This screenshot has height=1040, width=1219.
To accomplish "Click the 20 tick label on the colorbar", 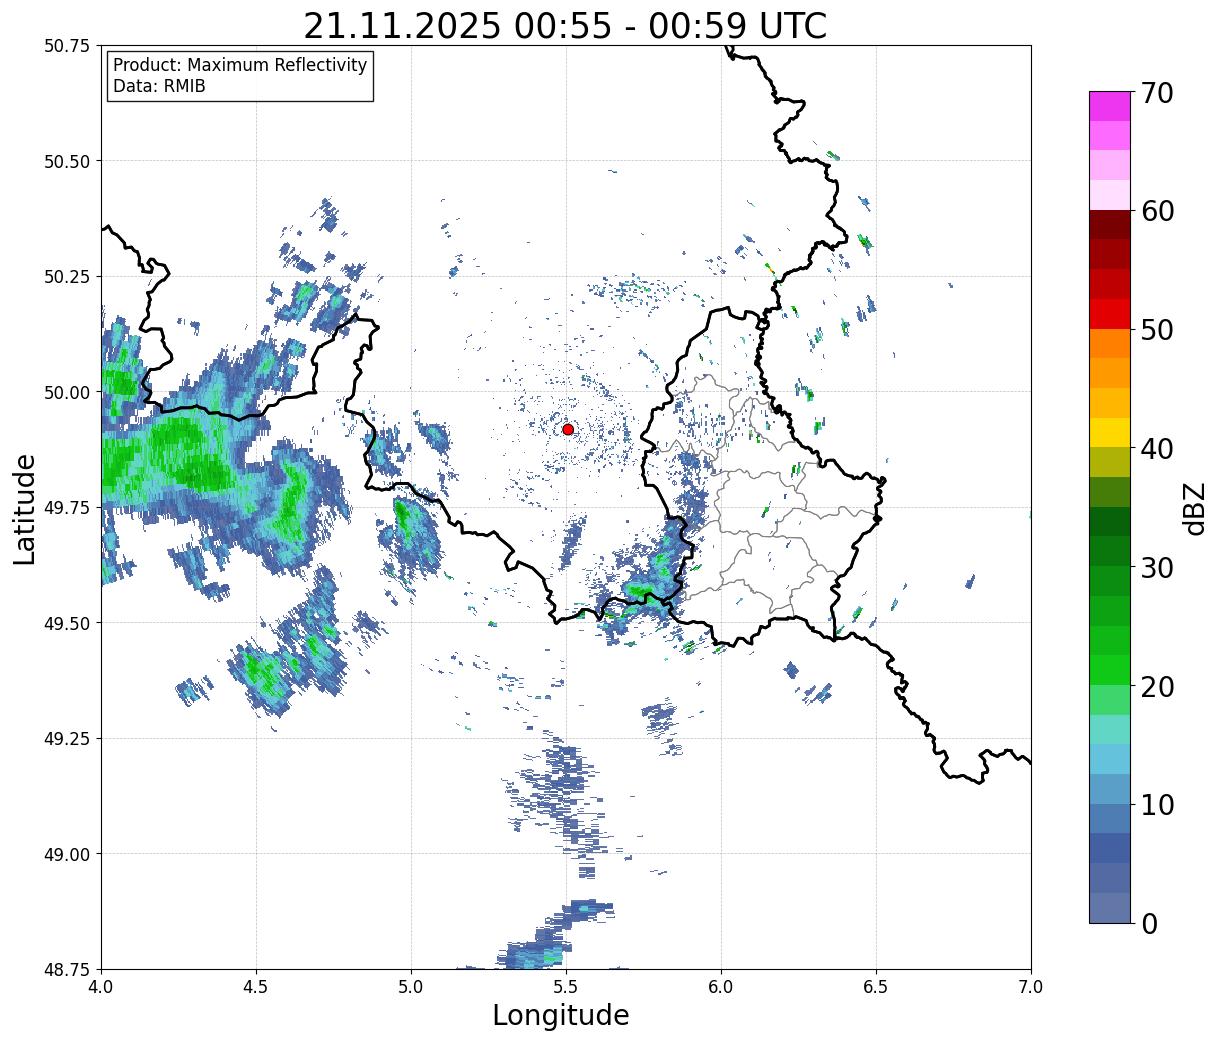I will click(x=1156, y=687).
